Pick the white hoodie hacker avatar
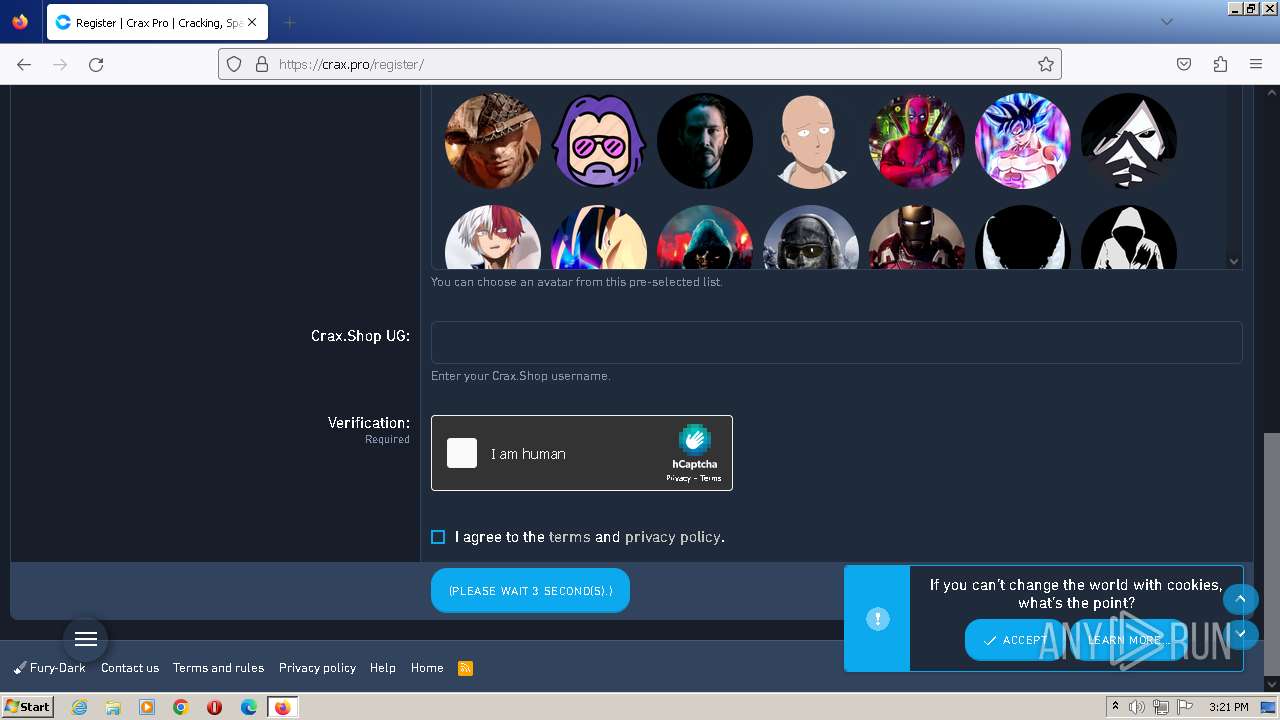Viewport: 1280px width, 720px height. click(1129, 238)
